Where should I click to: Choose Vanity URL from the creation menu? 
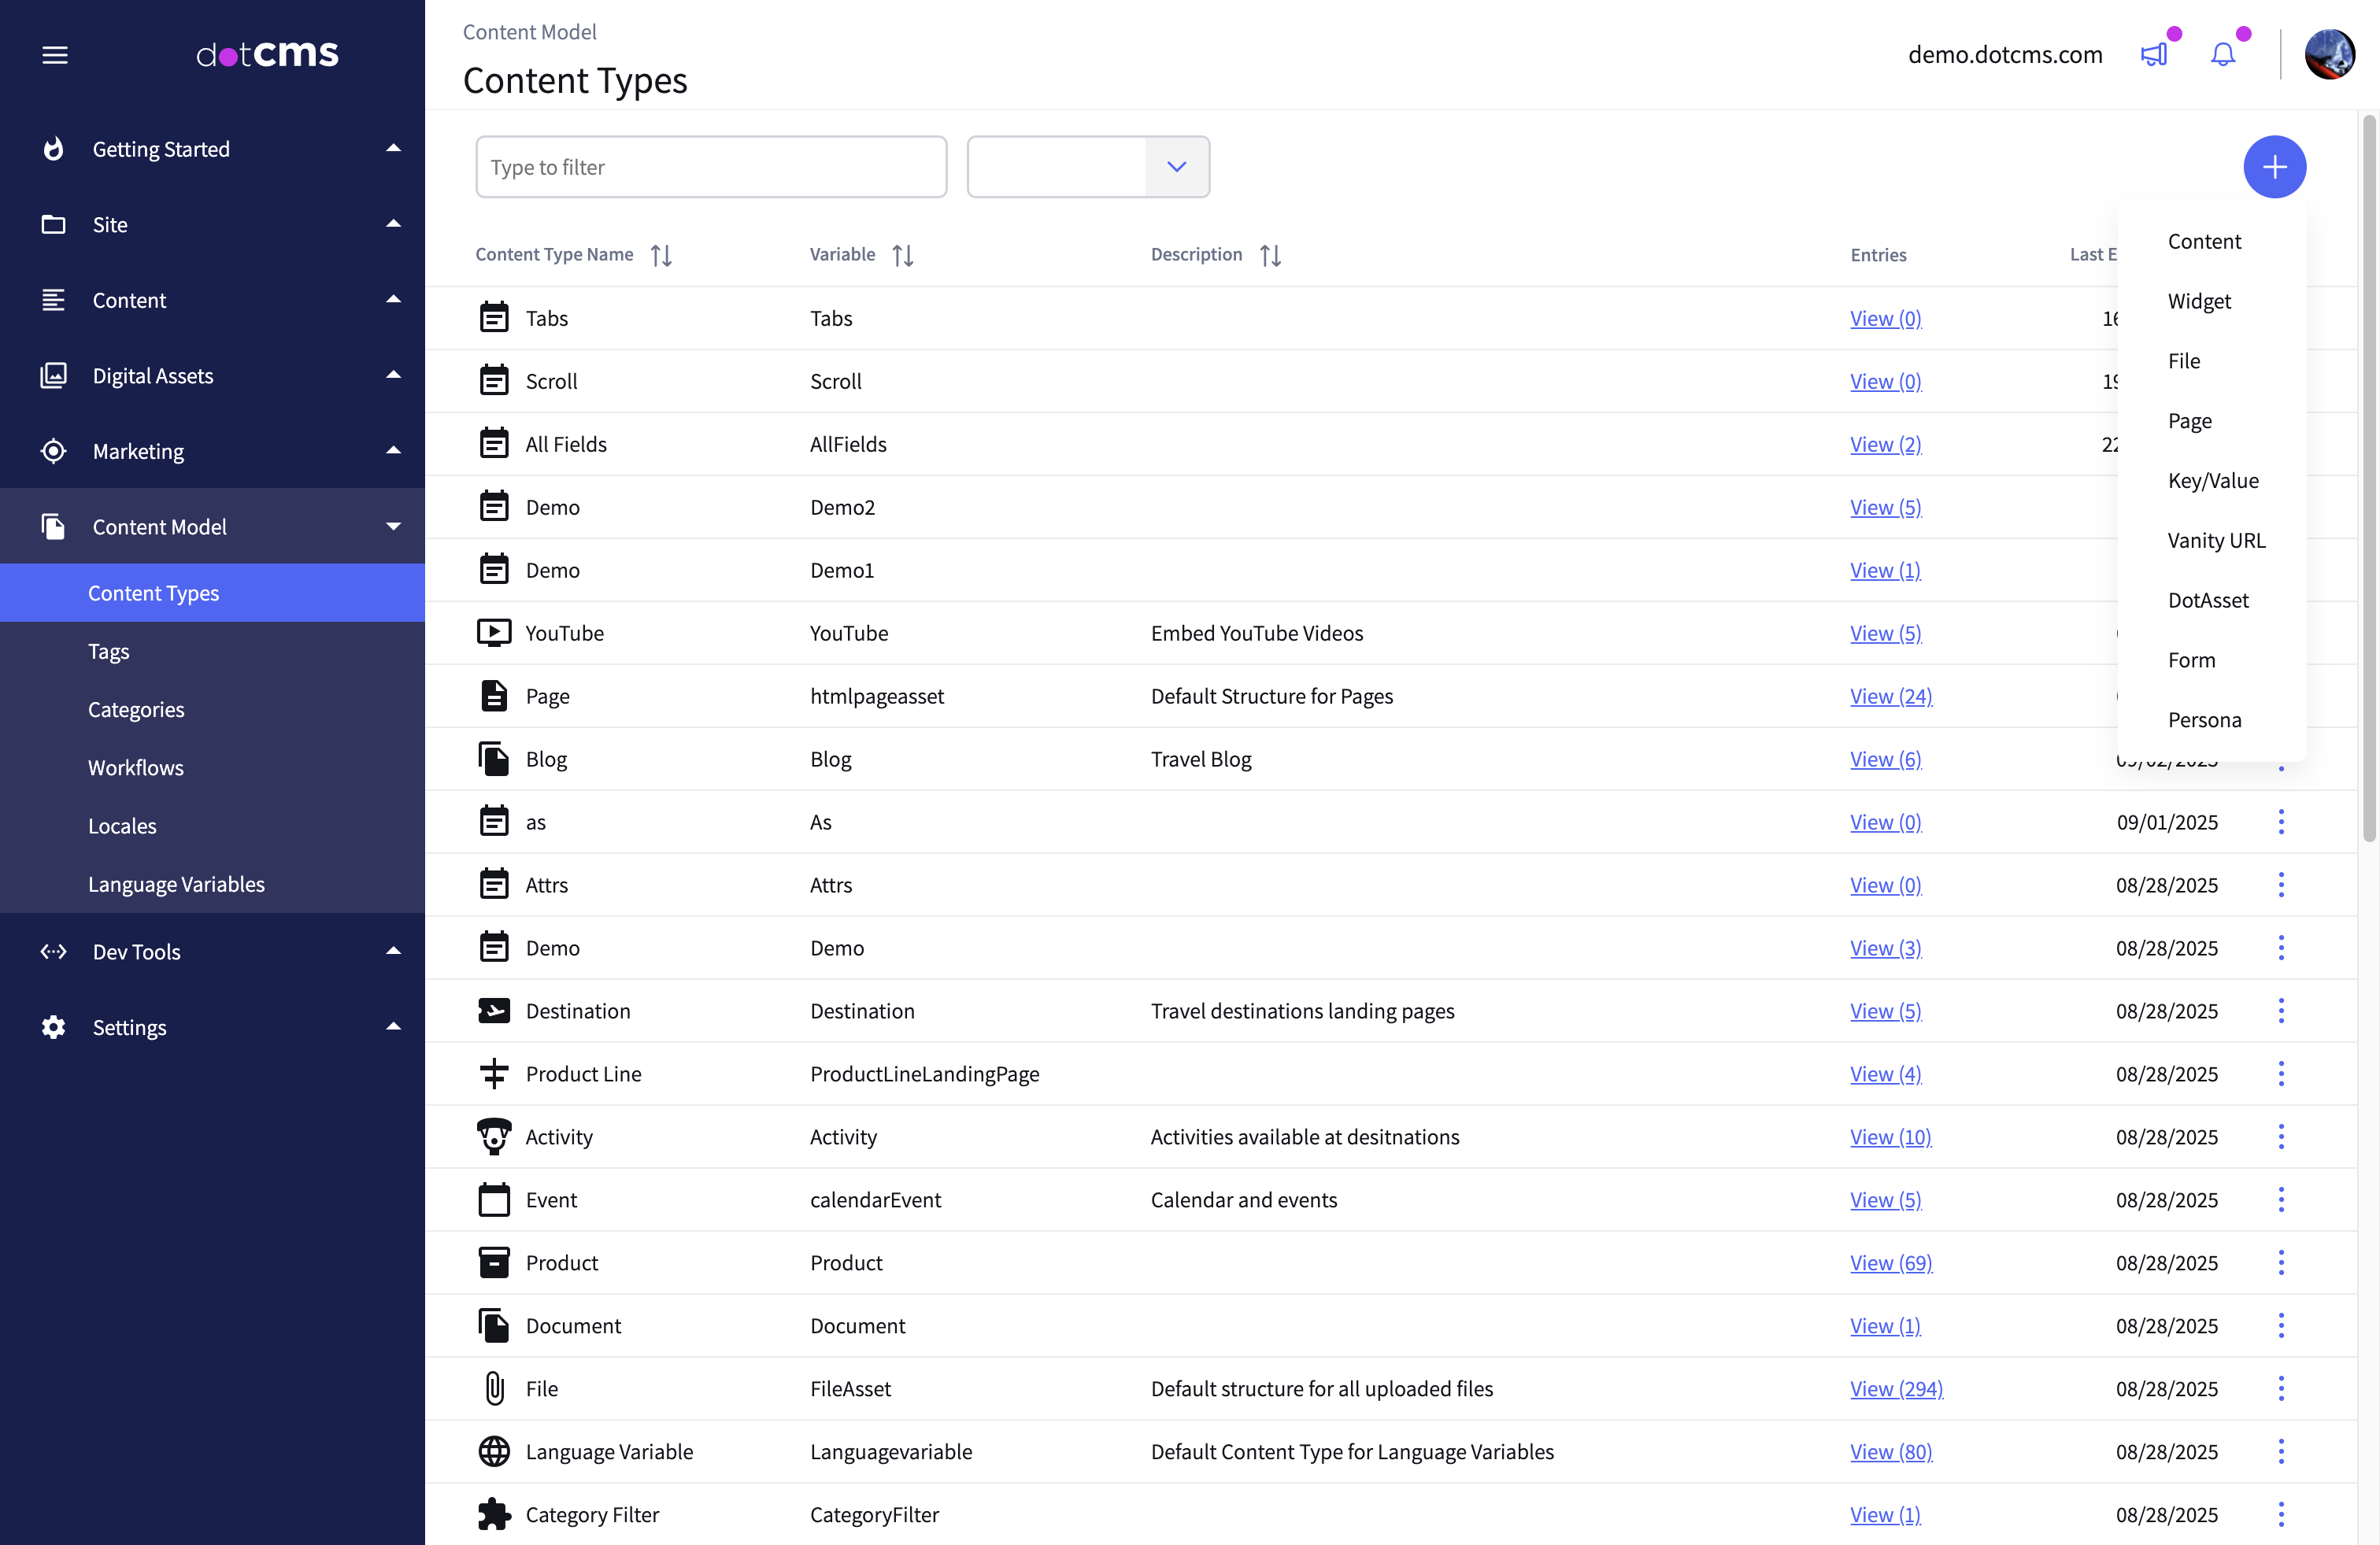tap(2216, 540)
